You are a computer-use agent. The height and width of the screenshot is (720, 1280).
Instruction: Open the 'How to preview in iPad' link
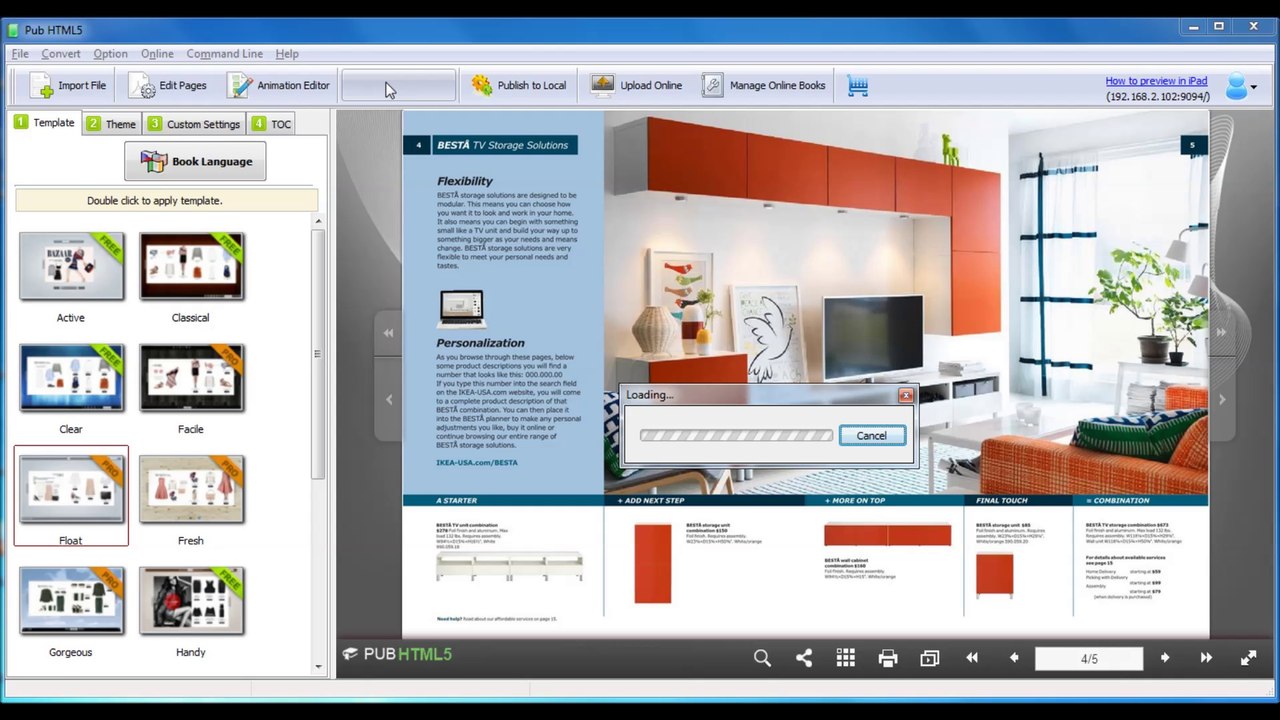(x=1156, y=81)
